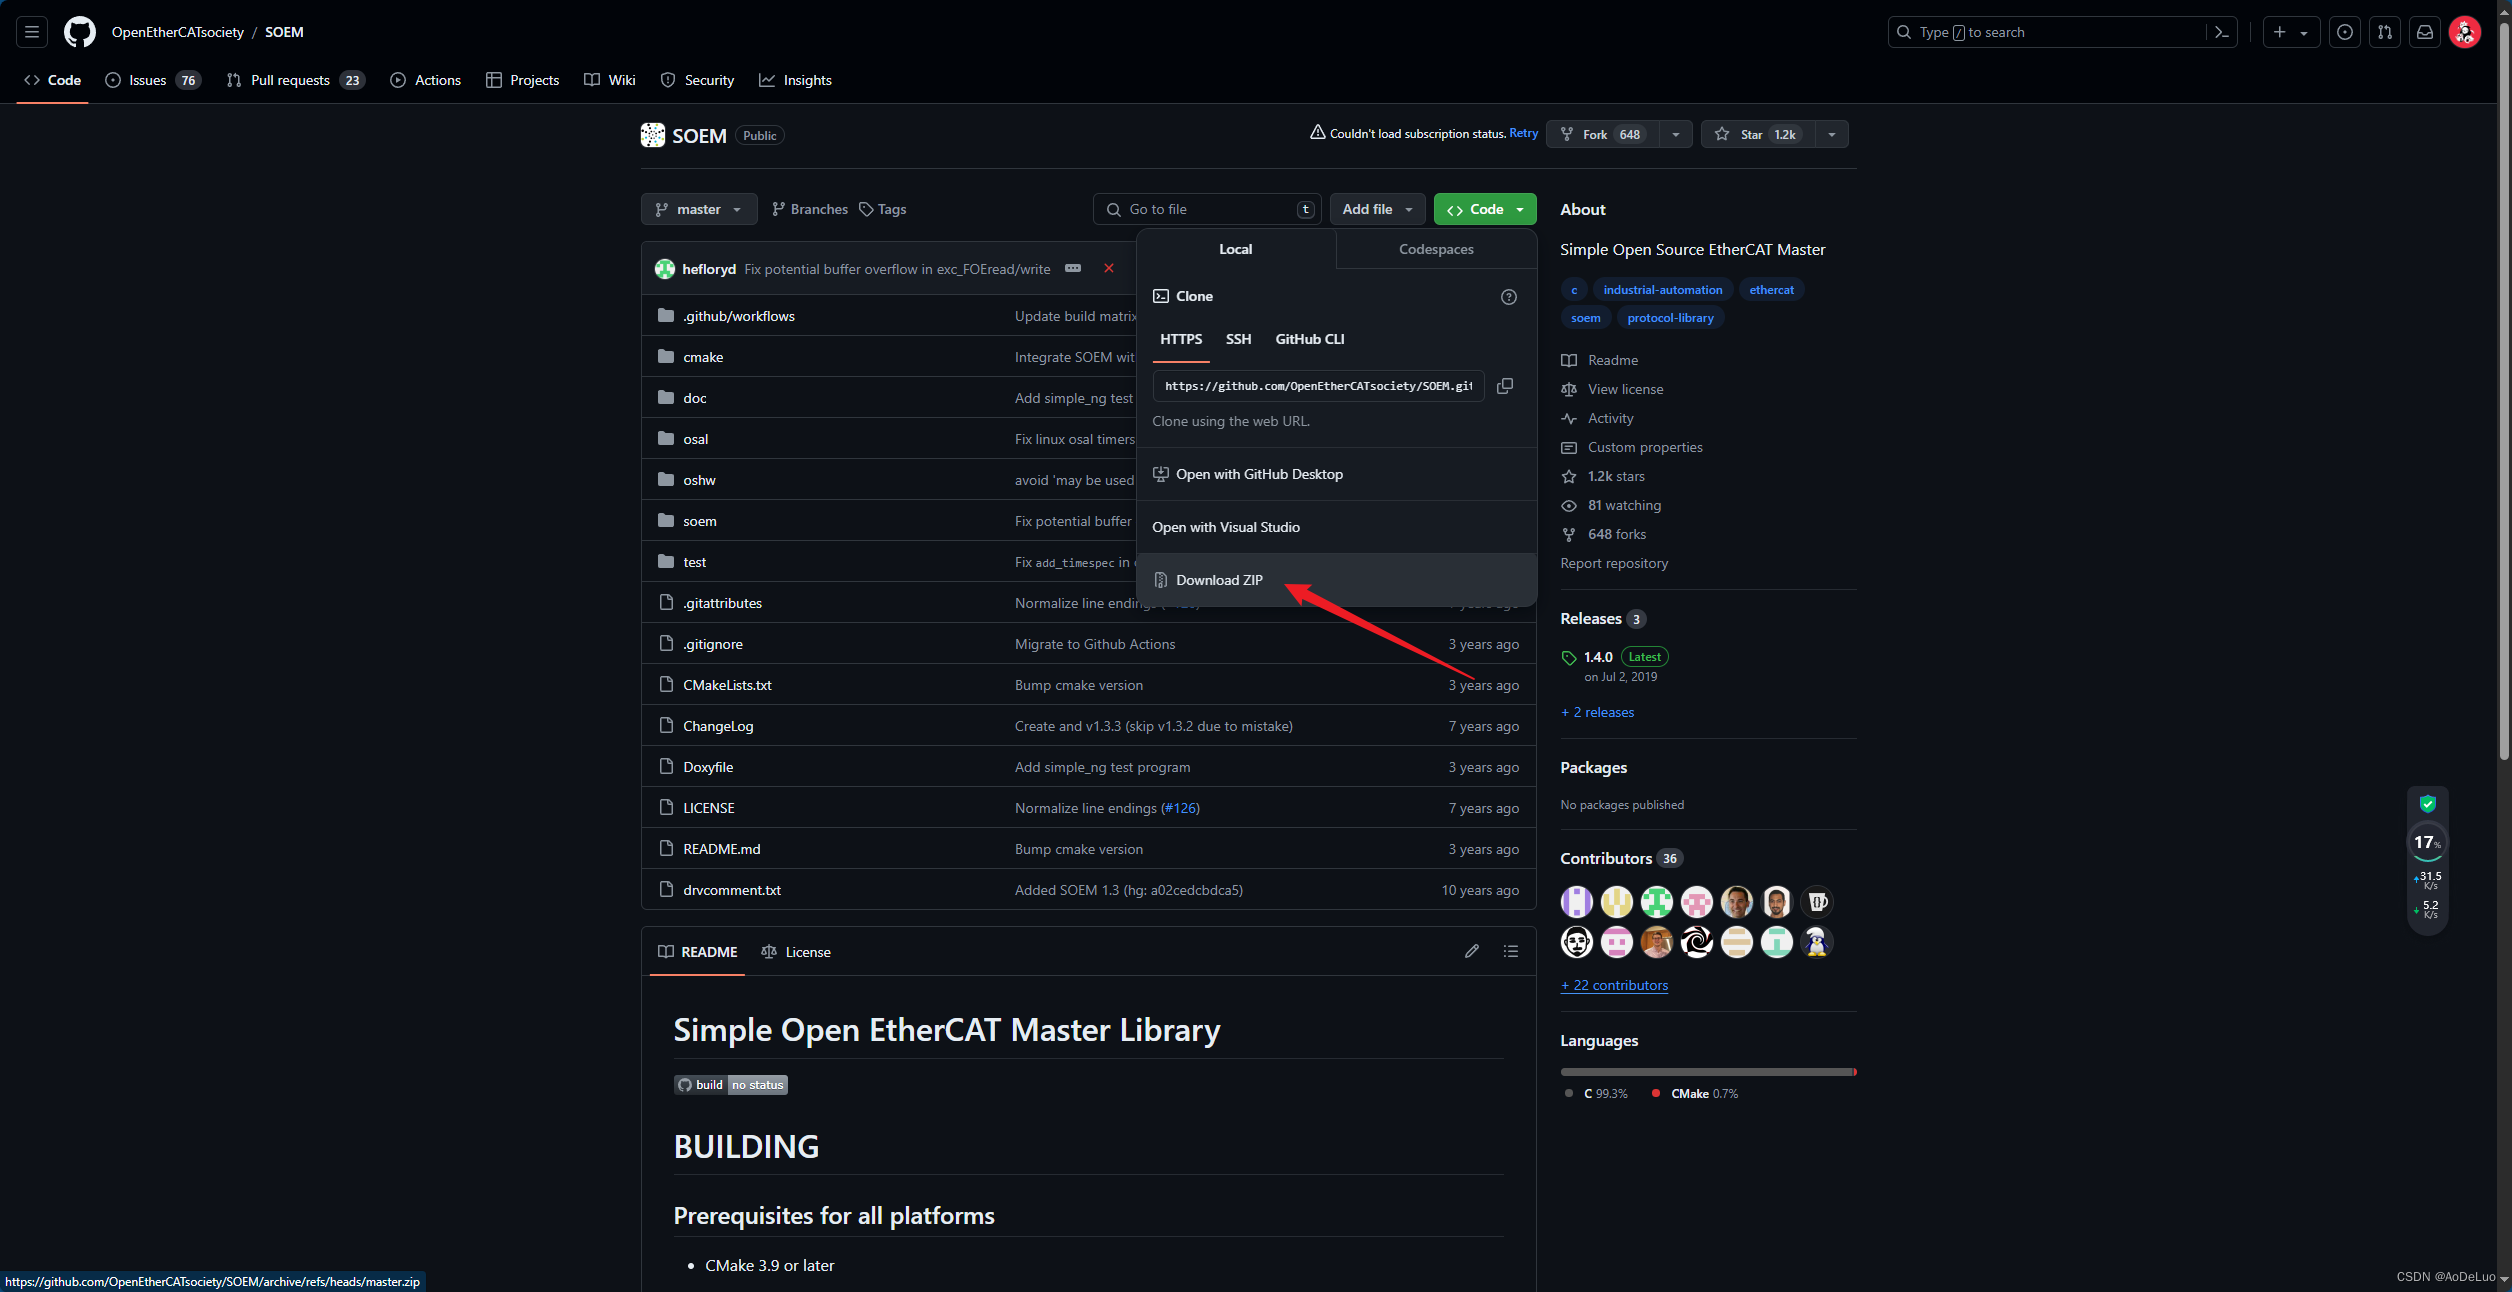
Task: Open the 1.4.0 latest release
Action: pyautogui.click(x=1599, y=657)
